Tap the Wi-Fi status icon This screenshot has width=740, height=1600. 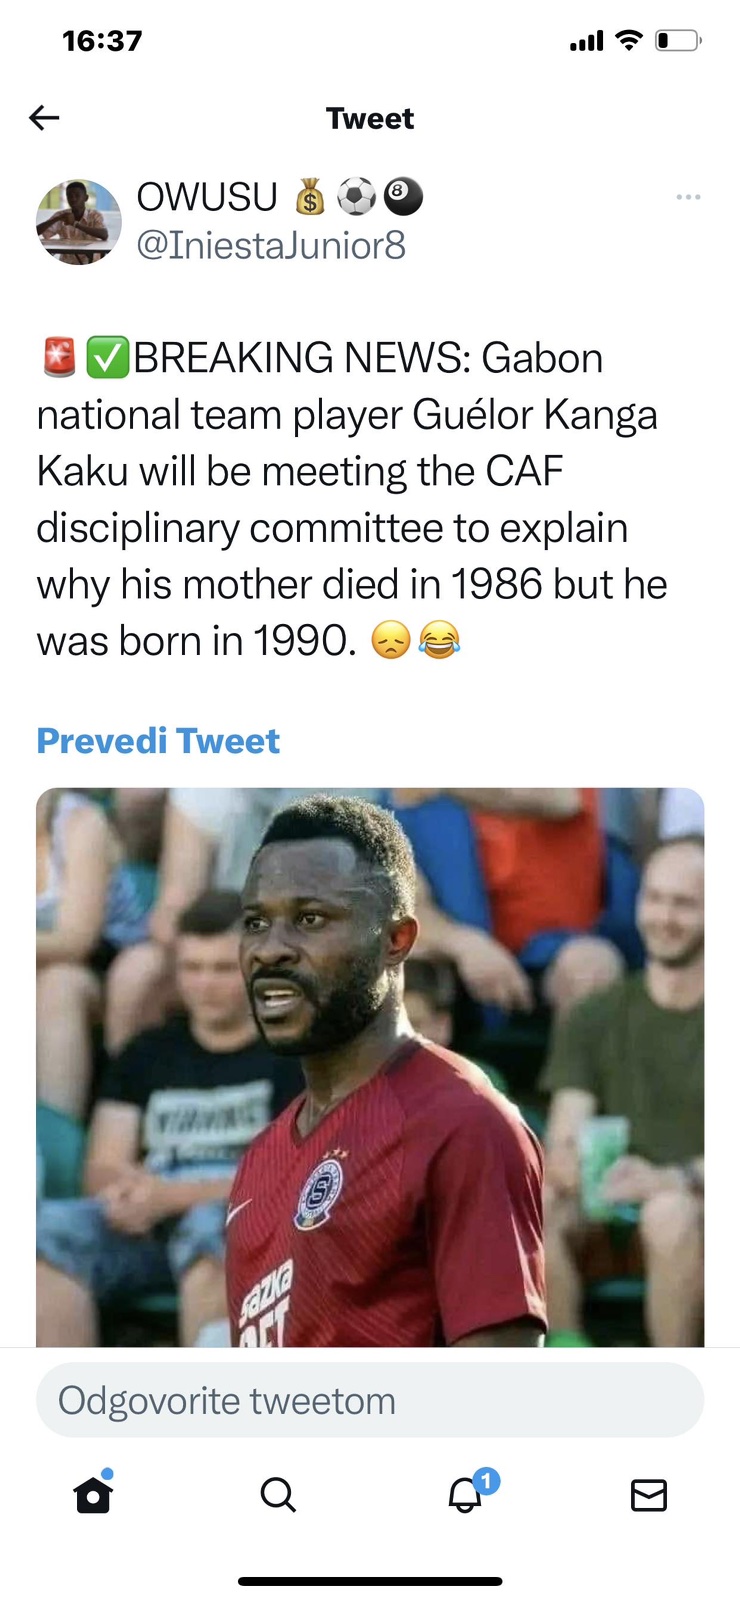coord(628,41)
